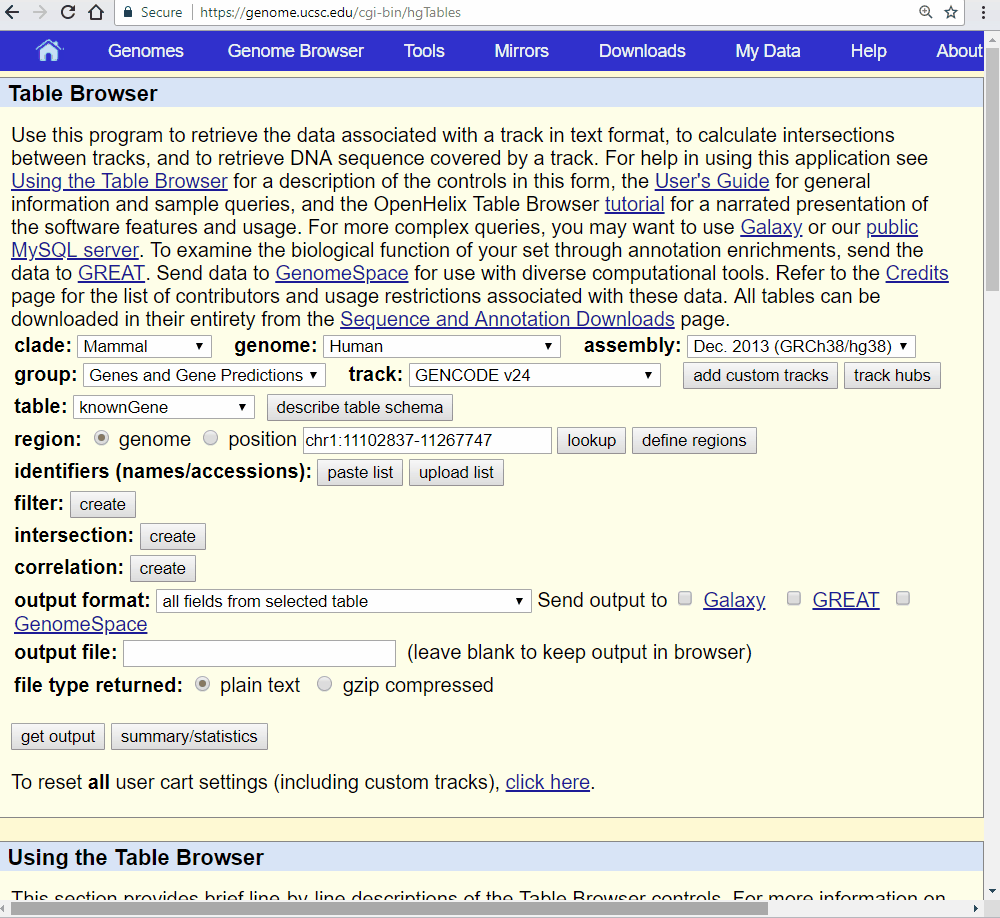Select the position region radio button
This screenshot has height=918, width=1000.
click(210, 439)
